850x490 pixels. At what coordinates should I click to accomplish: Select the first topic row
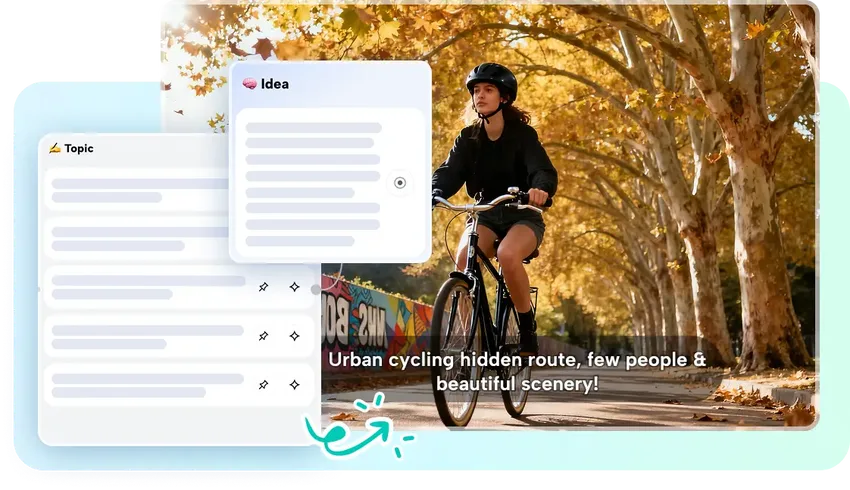pyautogui.click(x=140, y=190)
